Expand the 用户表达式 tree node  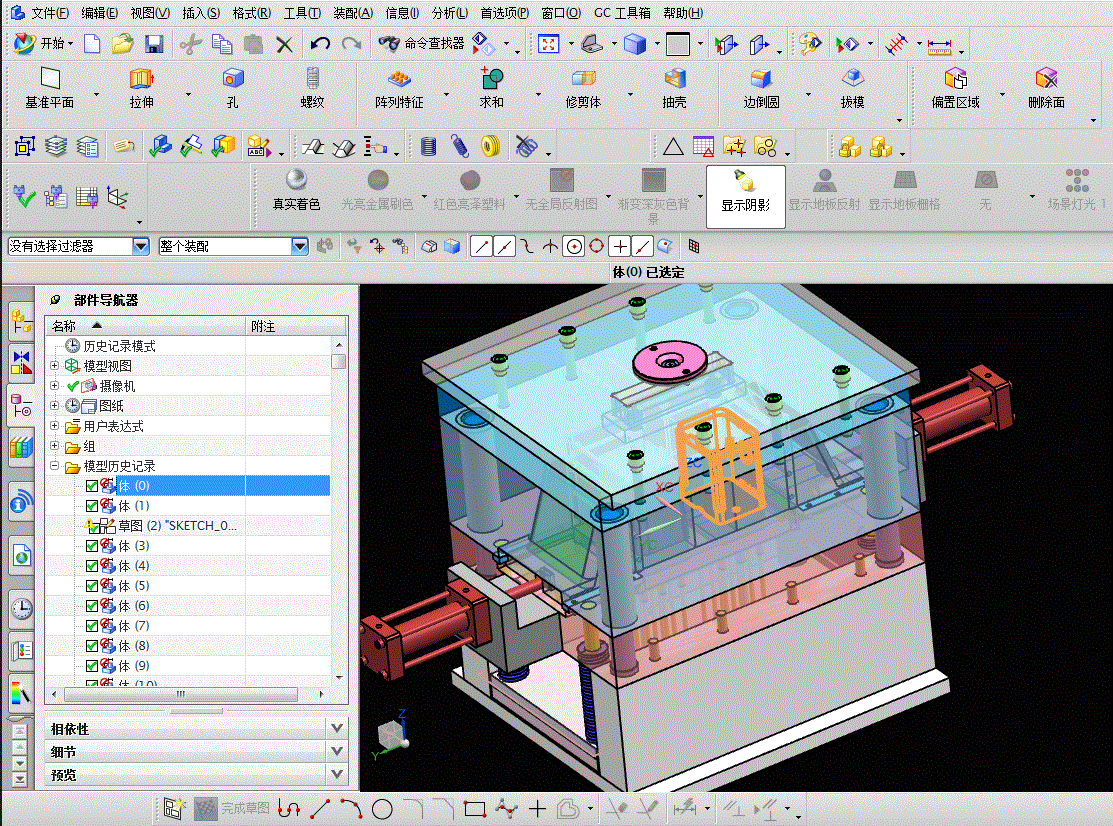pyautogui.click(x=55, y=426)
